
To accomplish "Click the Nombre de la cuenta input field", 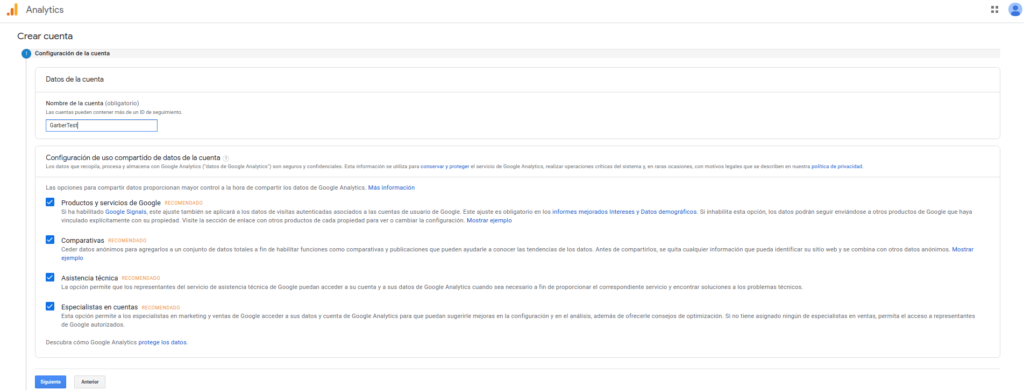I will [101, 125].
